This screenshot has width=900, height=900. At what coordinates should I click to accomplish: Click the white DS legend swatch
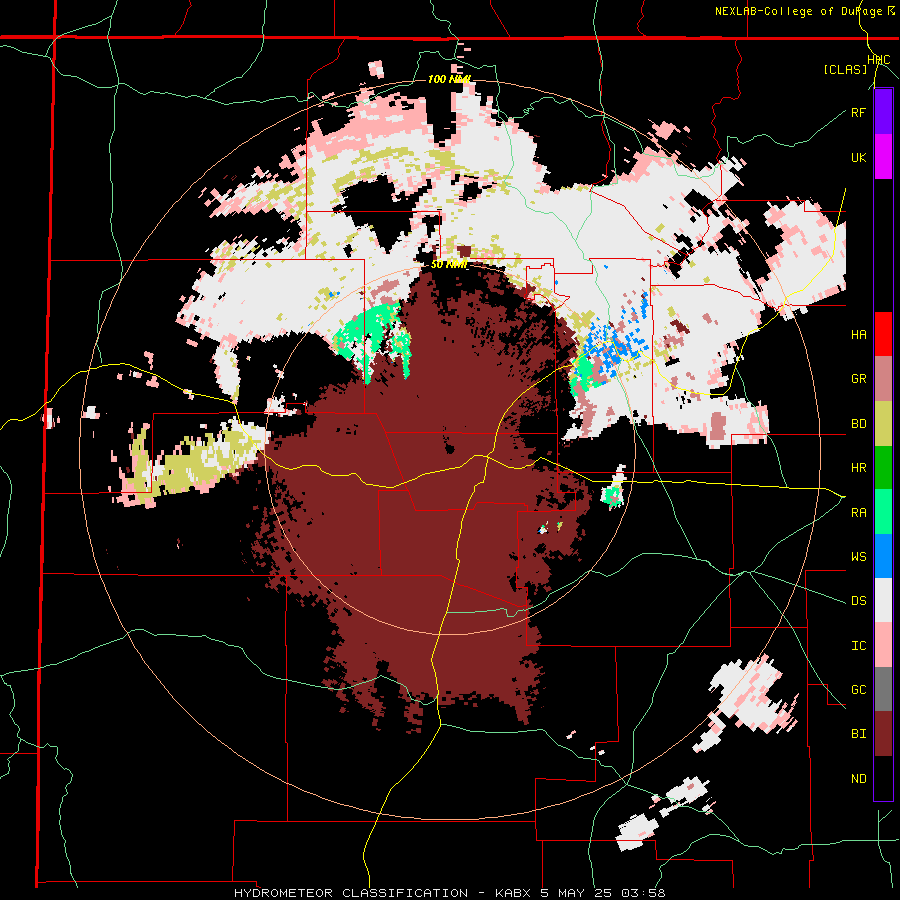(883, 600)
